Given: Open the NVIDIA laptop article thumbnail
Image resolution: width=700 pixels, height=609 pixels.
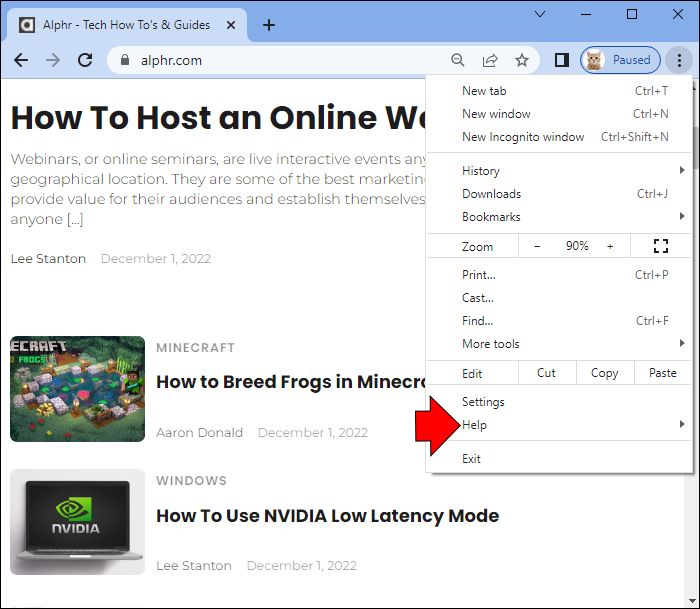Looking at the screenshot, I should pos(78,522).
